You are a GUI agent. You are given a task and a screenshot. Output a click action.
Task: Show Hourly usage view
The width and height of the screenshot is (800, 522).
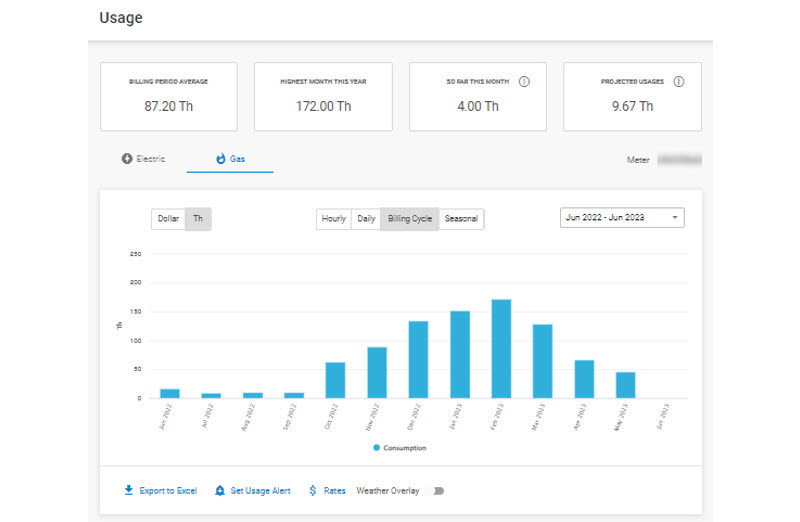[333, 219]
